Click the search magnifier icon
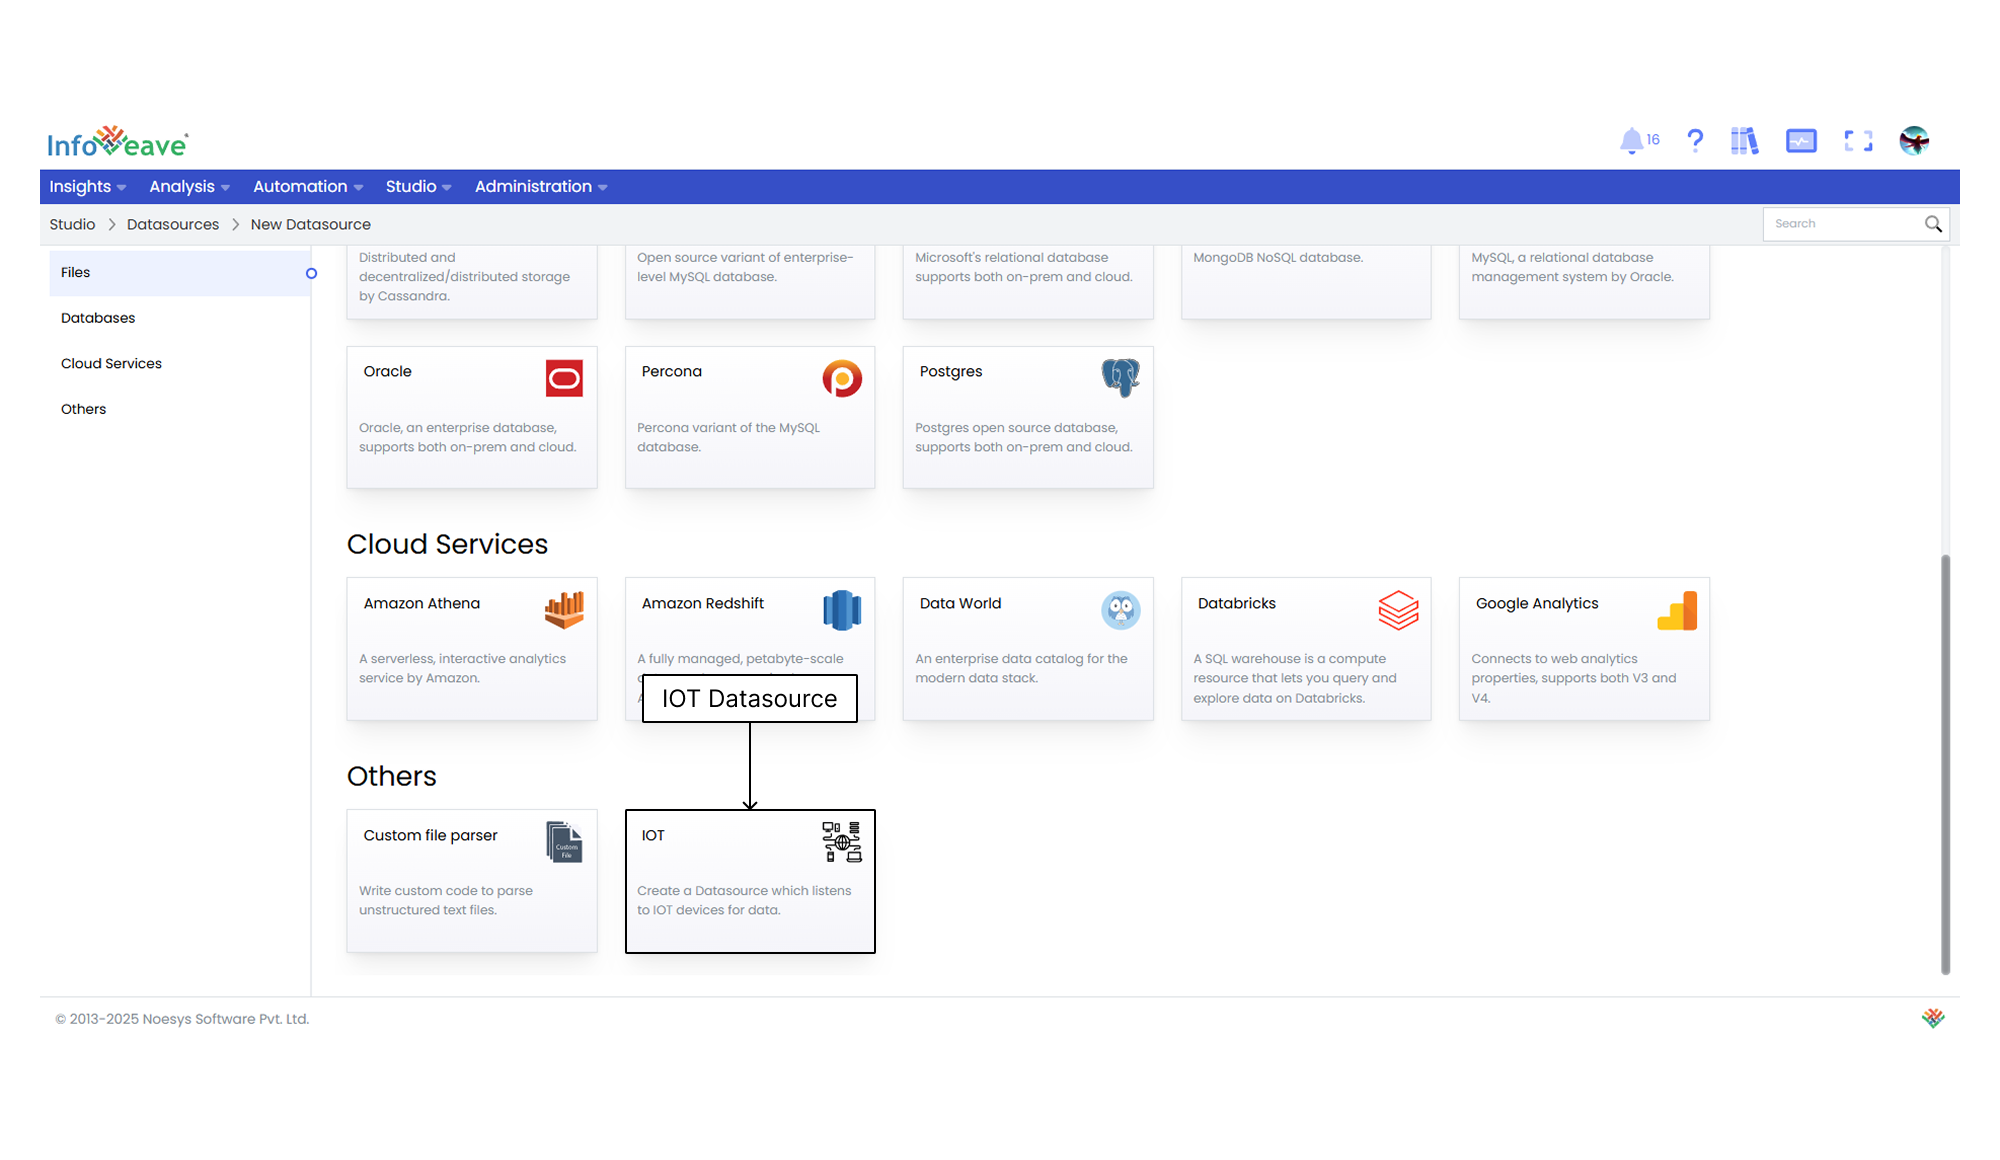 click(1933, 224)
